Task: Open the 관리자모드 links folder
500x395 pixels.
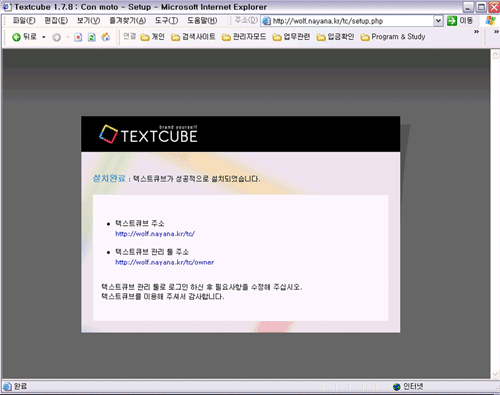Action: [244, 37]
